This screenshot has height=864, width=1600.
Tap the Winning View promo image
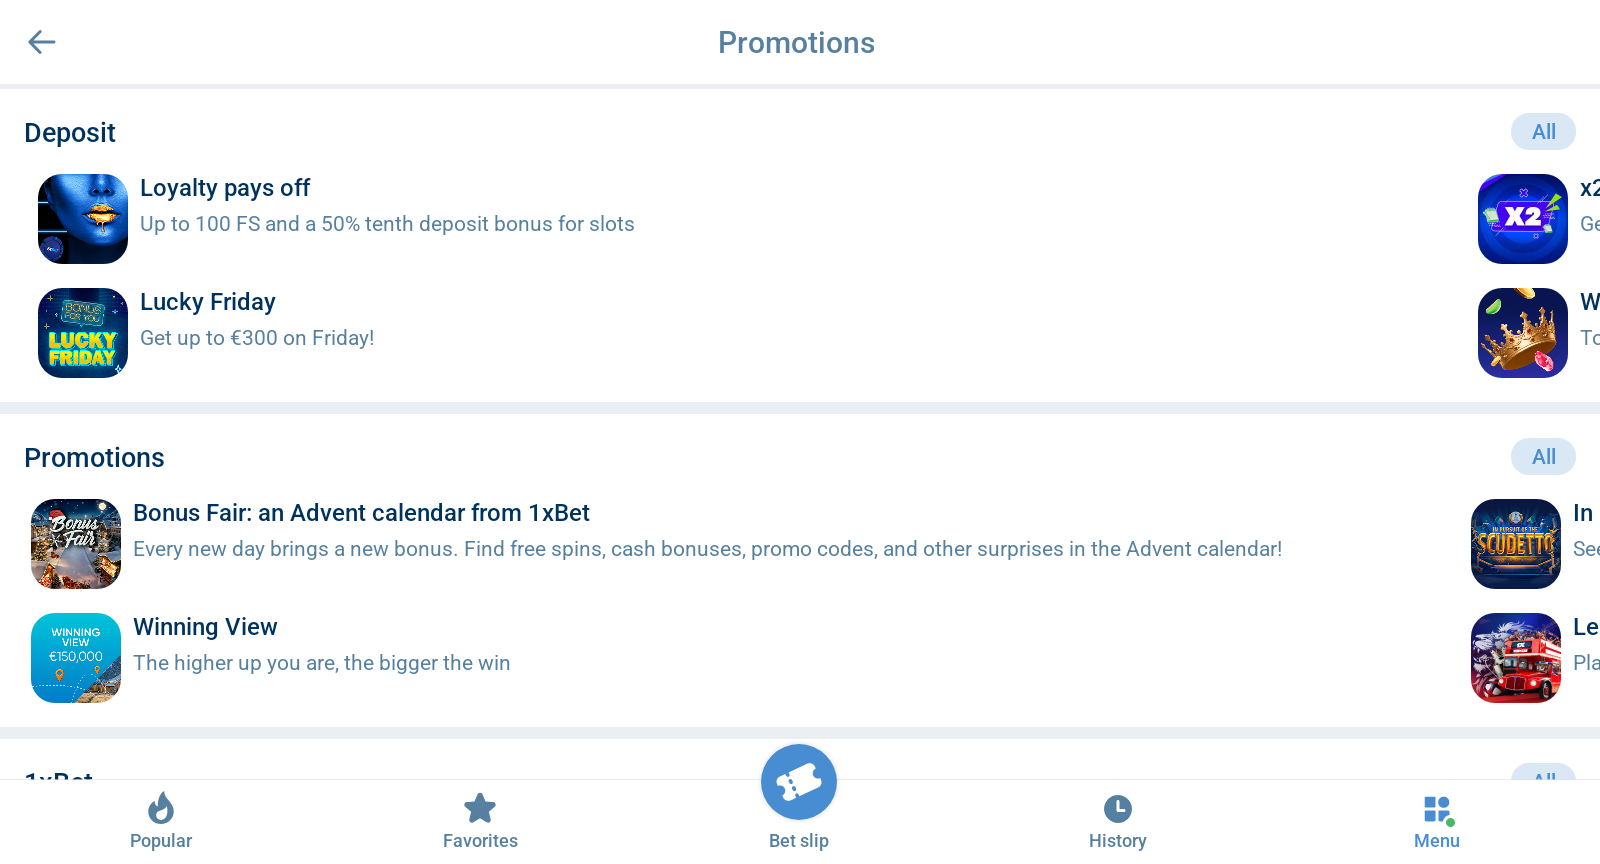coord(76,658)
